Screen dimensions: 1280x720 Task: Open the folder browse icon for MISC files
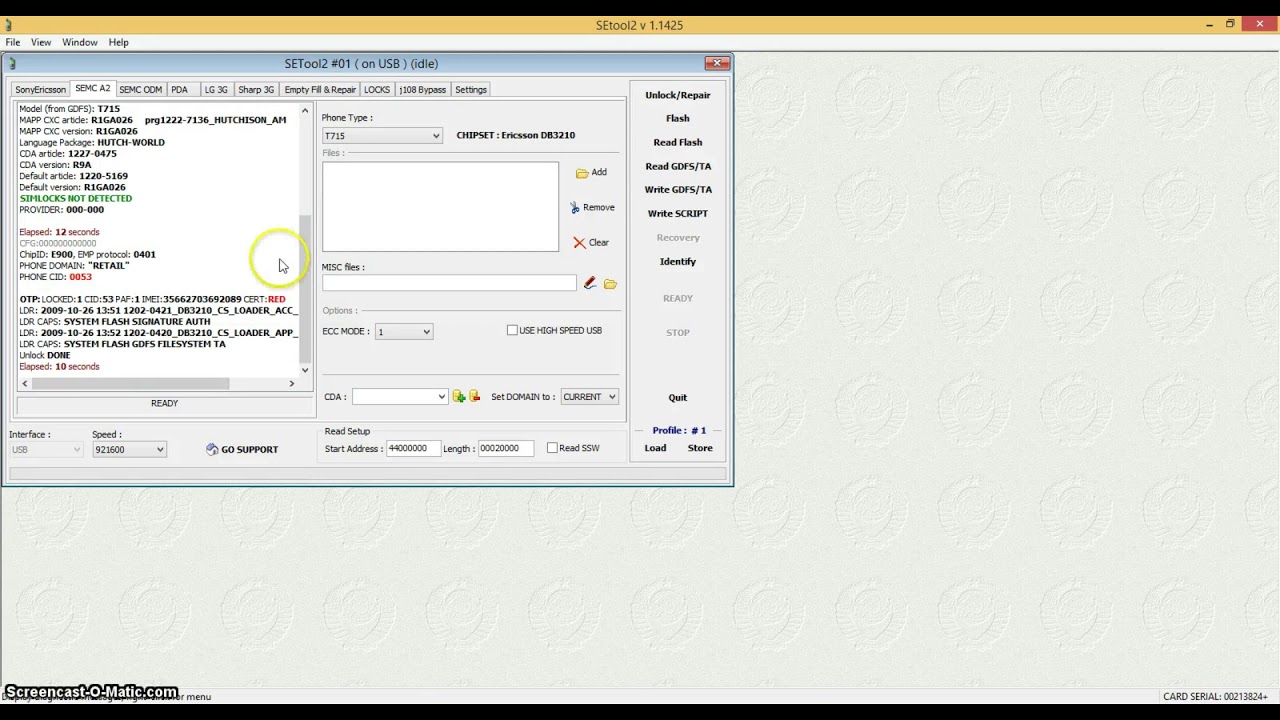click(x=610, y=284)
